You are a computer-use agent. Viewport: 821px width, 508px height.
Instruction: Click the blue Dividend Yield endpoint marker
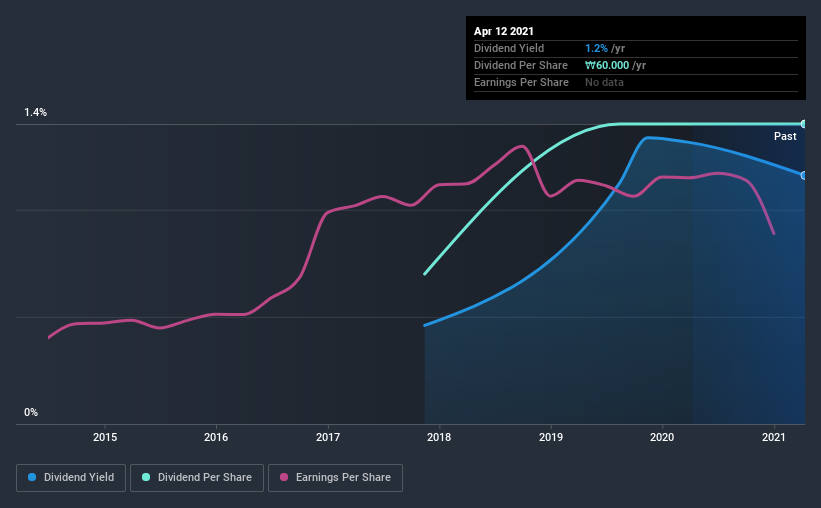point(804,175)
